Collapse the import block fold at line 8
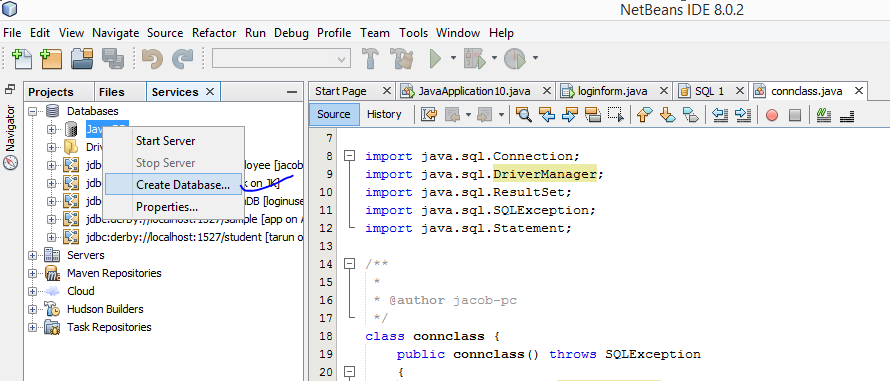The image size is (890, 381). (x=350, y=156)
